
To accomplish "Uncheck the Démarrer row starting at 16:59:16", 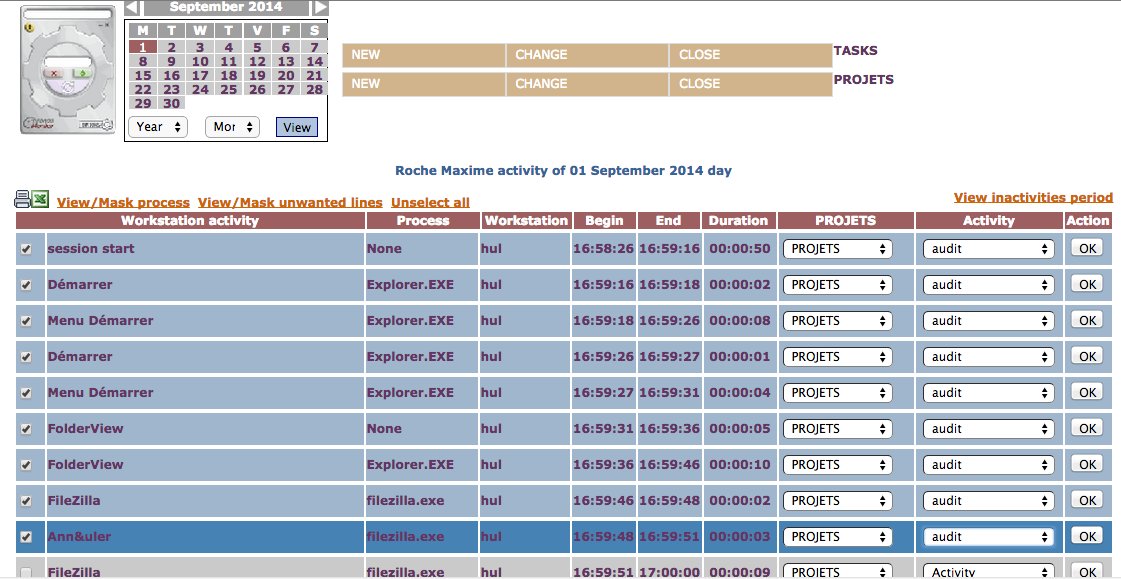I will [x=26, y=285].
